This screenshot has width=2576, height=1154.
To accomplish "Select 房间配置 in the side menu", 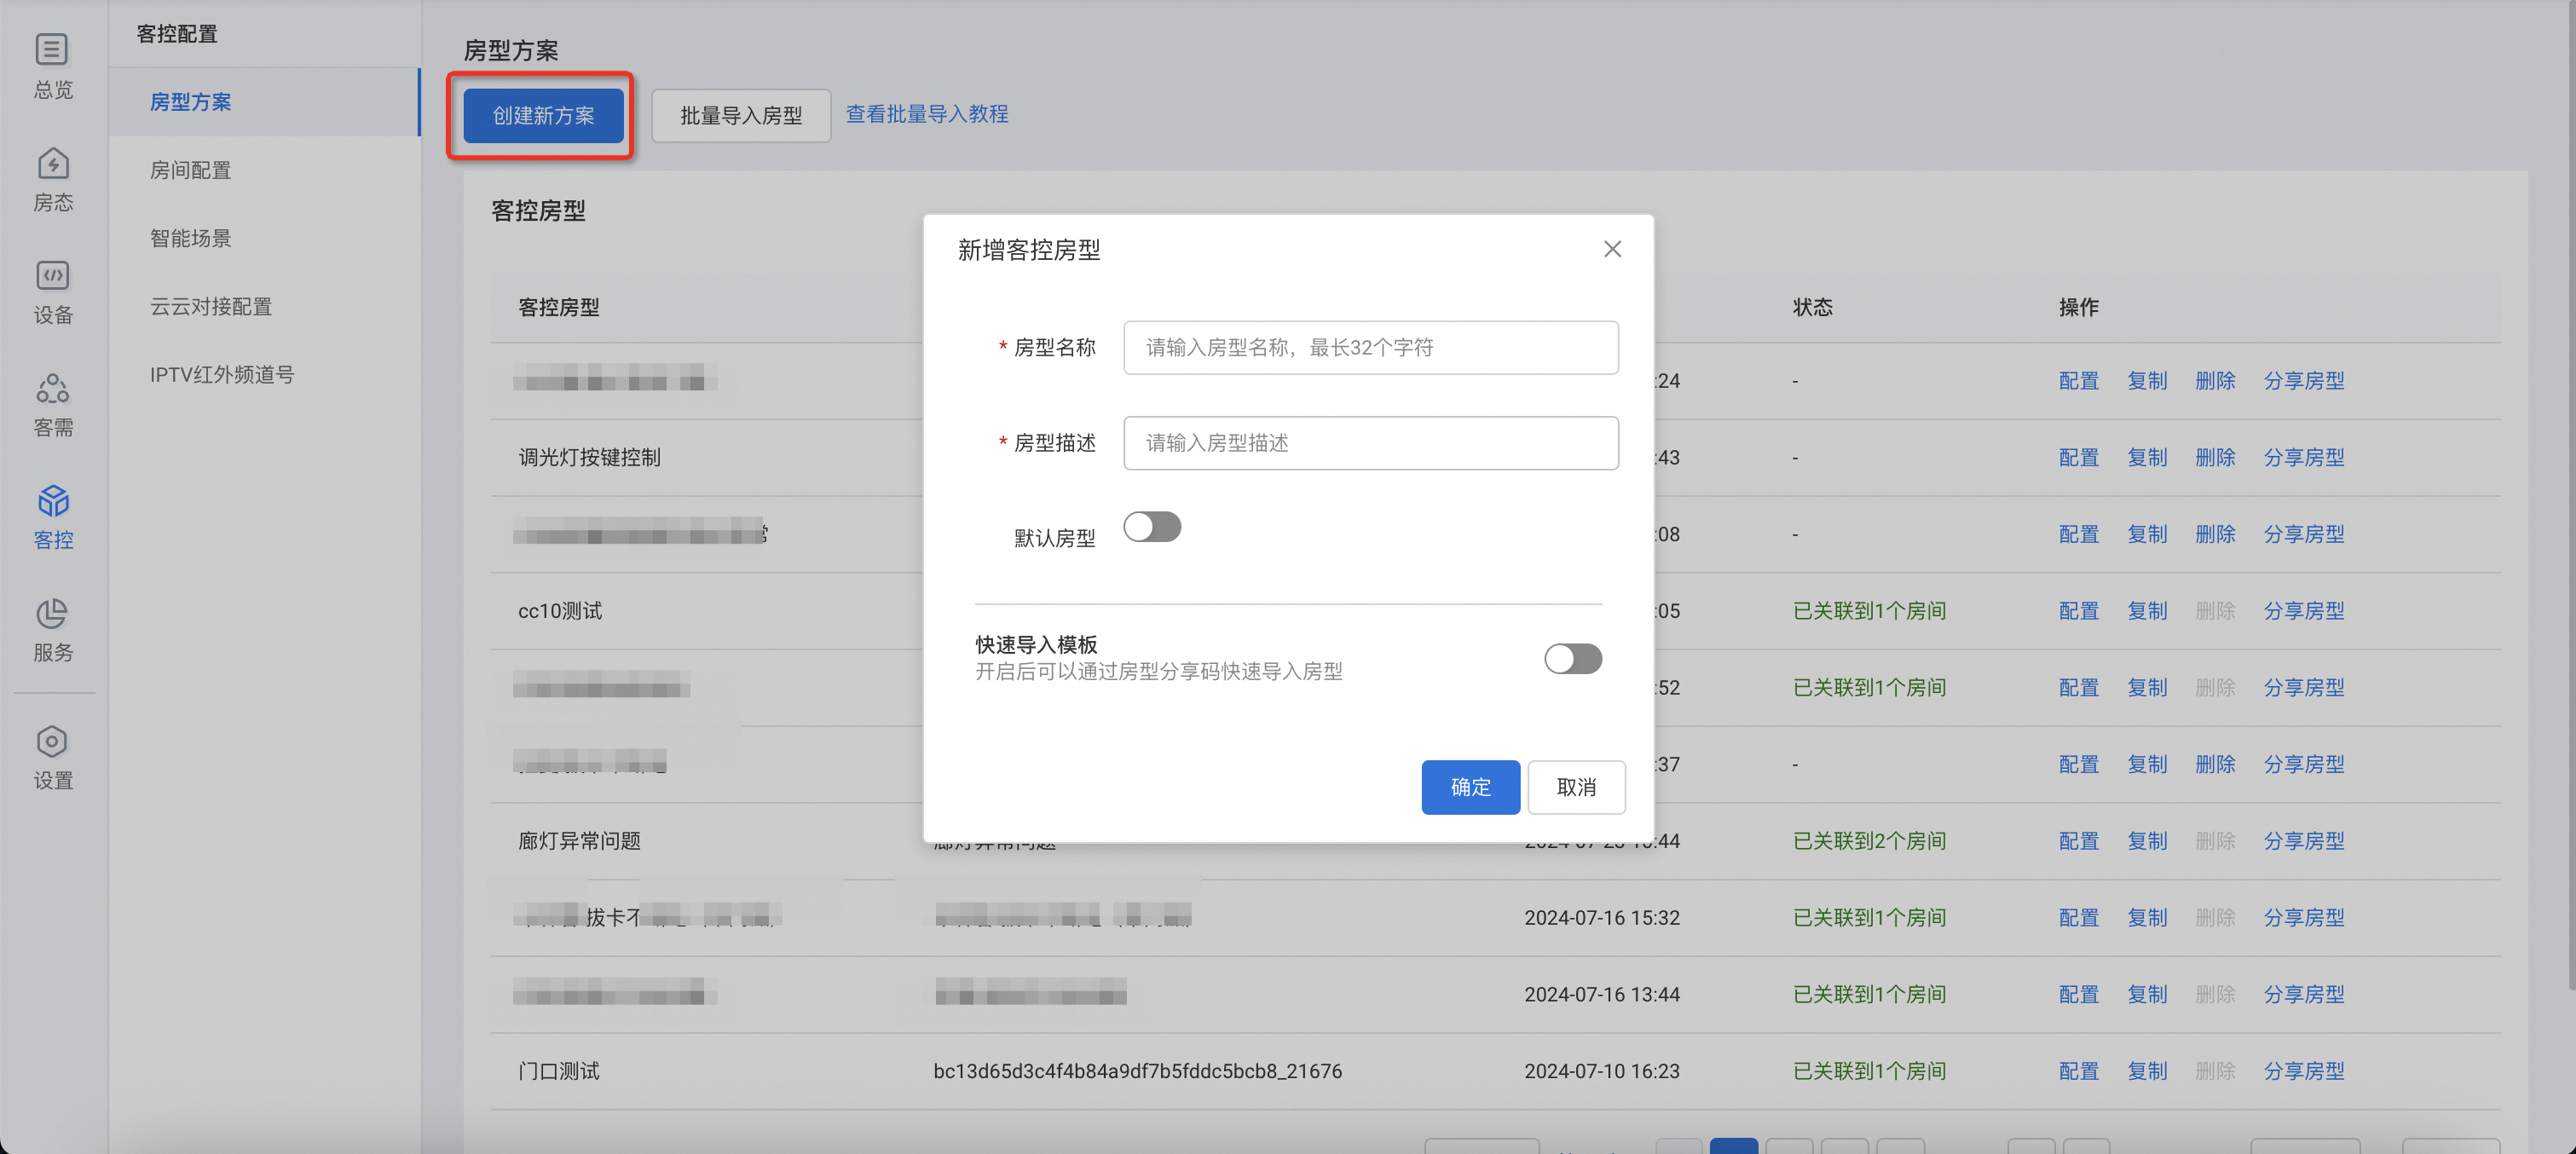I will tap(190, 170).
